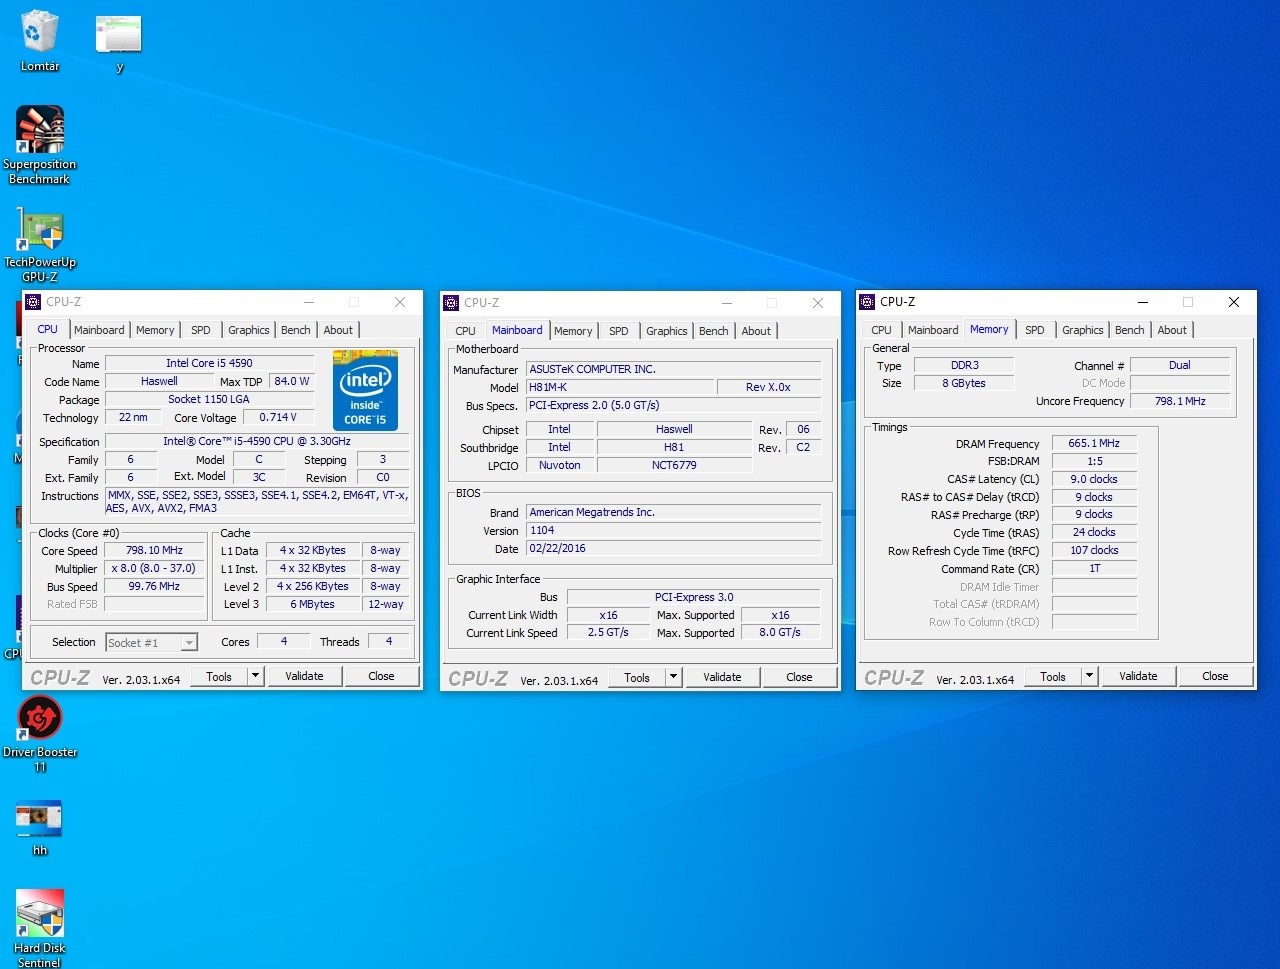The image size is (1280, 969).
Task: Click the memory Type value DDR3
Action: click(x=964, y=365)
